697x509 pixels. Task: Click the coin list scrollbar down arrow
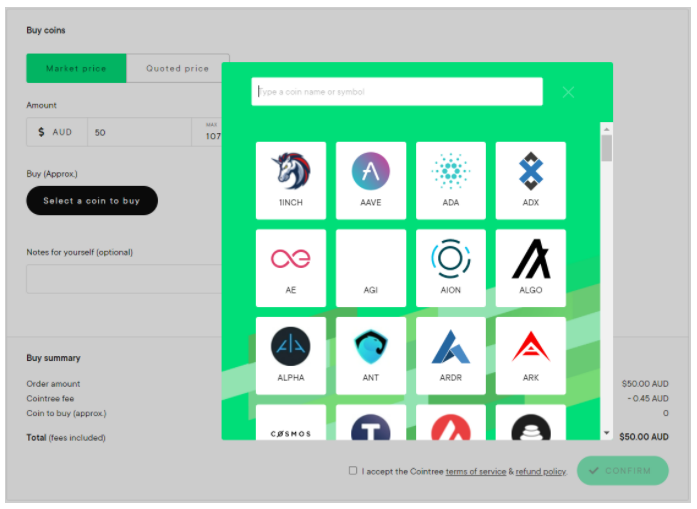coord(607,433)
